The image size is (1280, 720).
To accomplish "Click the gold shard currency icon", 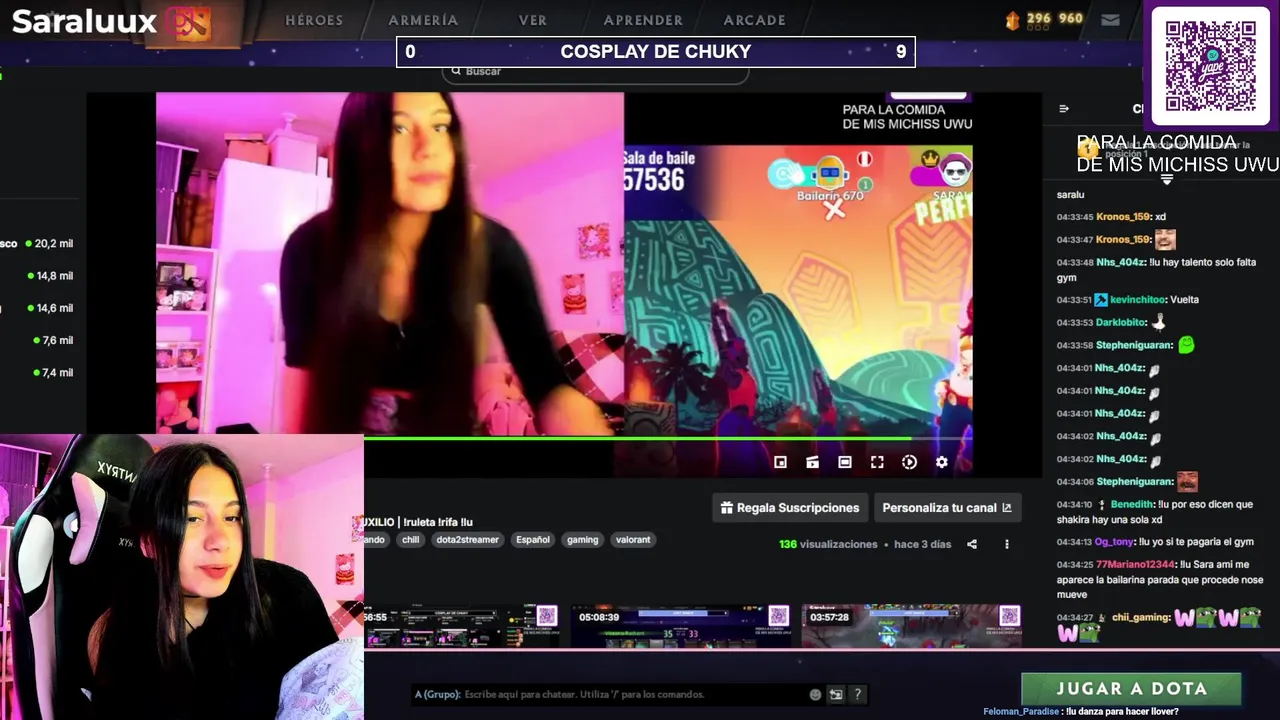I will point(1012,19).
